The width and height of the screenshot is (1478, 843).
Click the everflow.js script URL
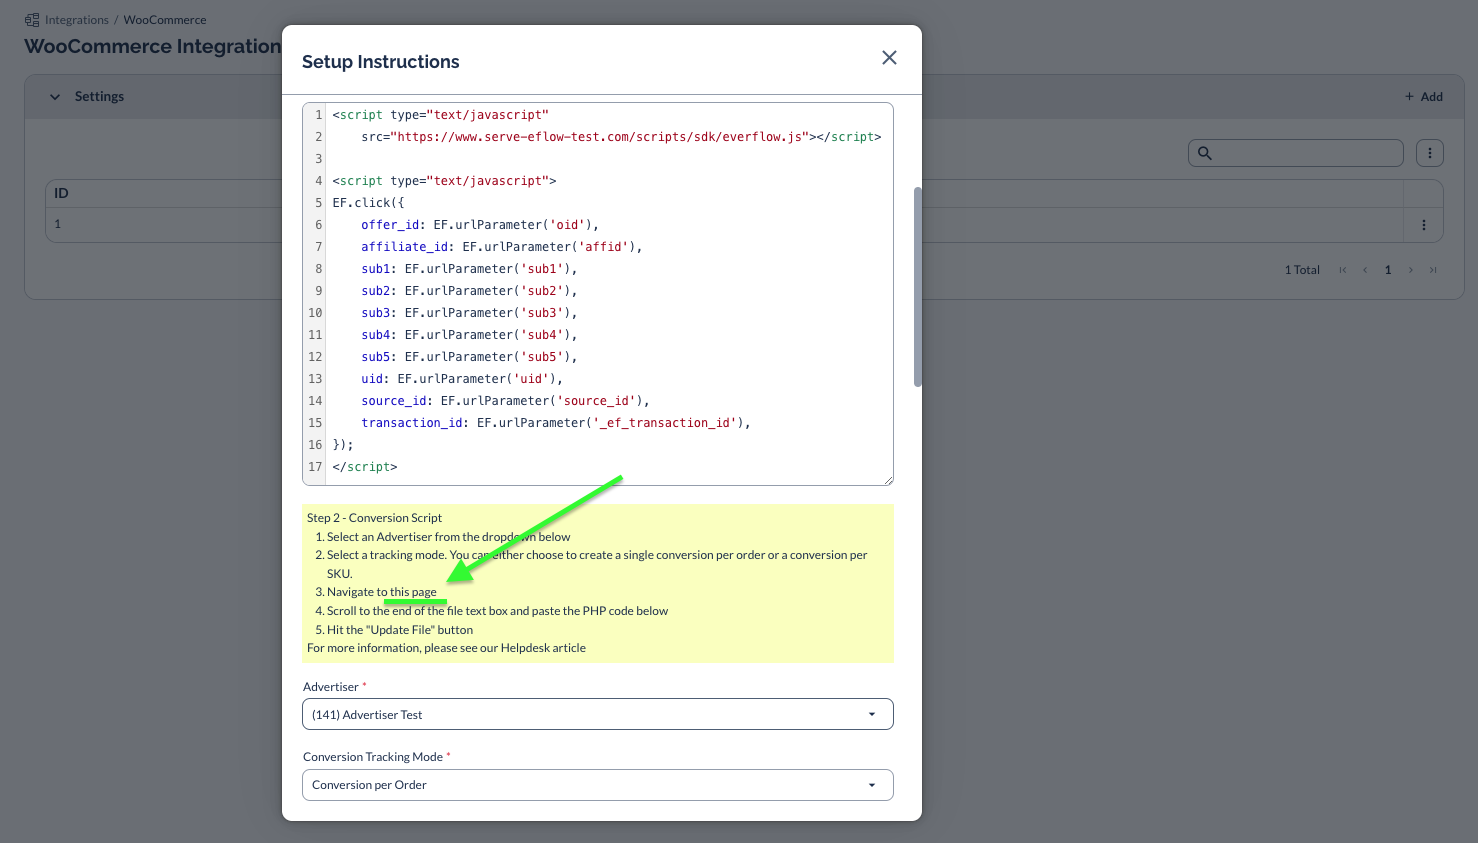point(600,137)
